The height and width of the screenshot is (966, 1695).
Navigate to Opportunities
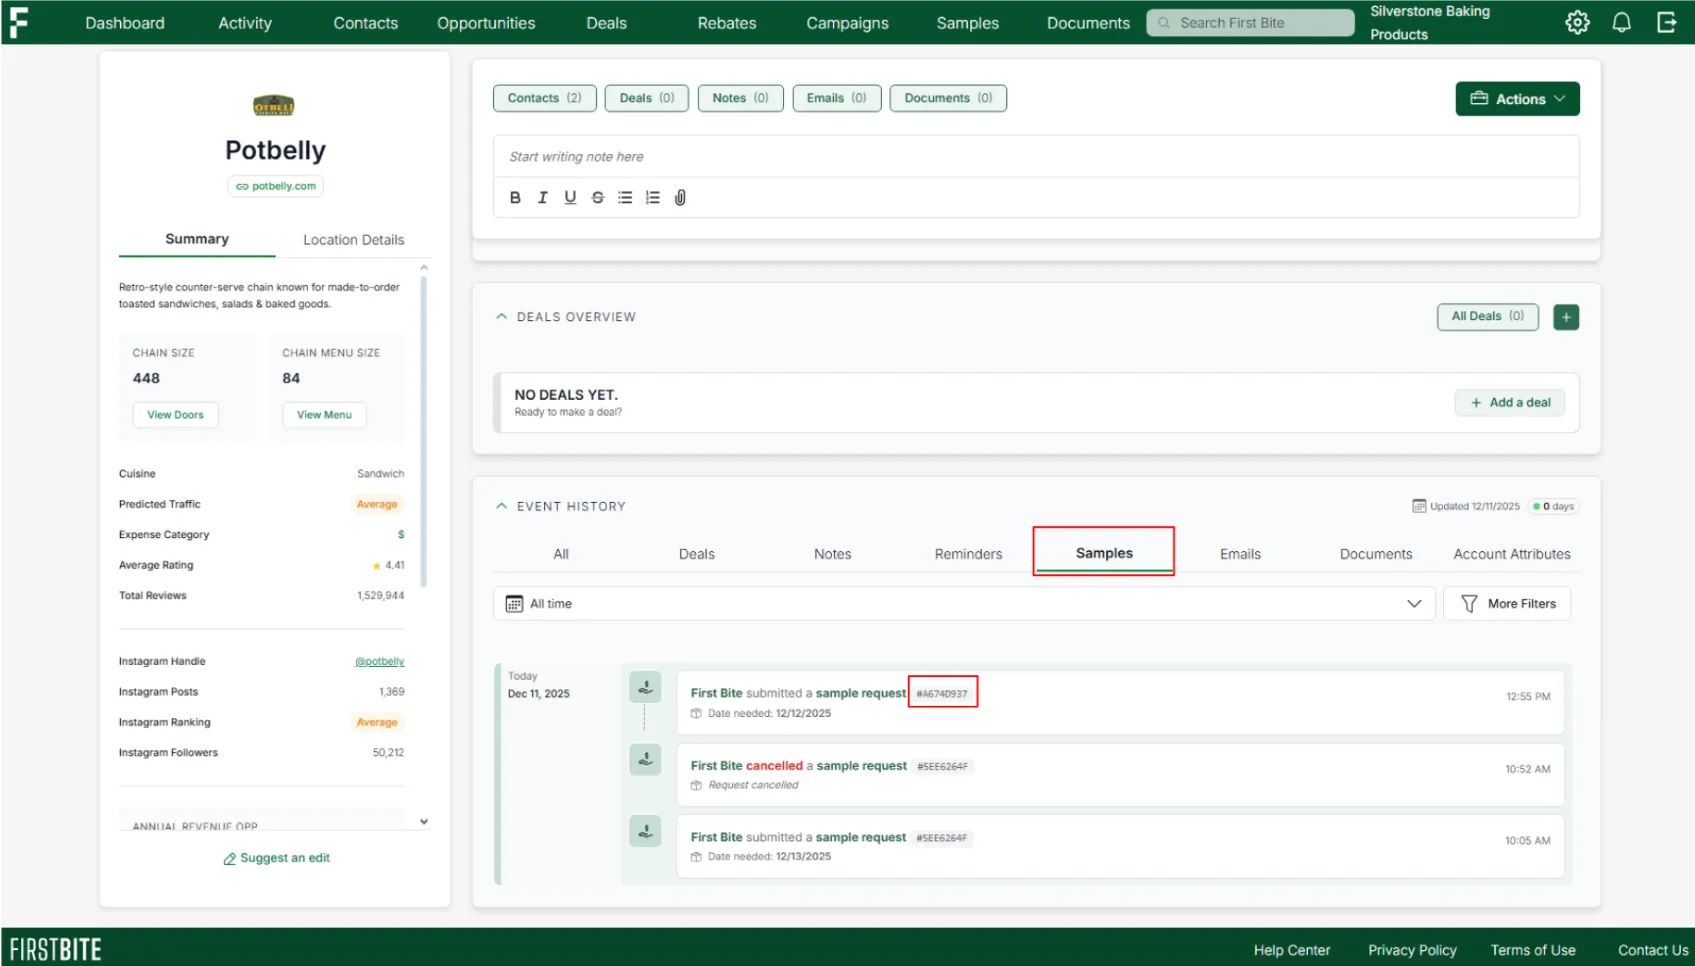coord(486,23)
